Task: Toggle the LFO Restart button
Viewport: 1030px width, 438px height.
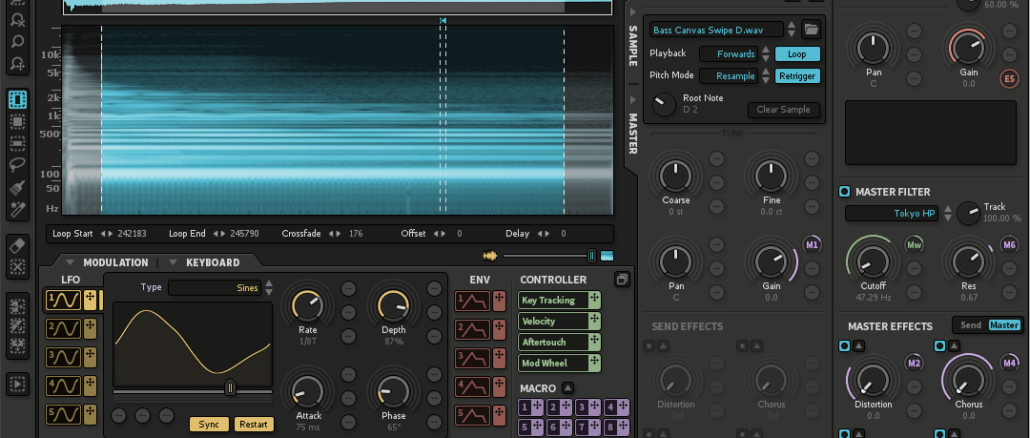Action: coord(254,424)
